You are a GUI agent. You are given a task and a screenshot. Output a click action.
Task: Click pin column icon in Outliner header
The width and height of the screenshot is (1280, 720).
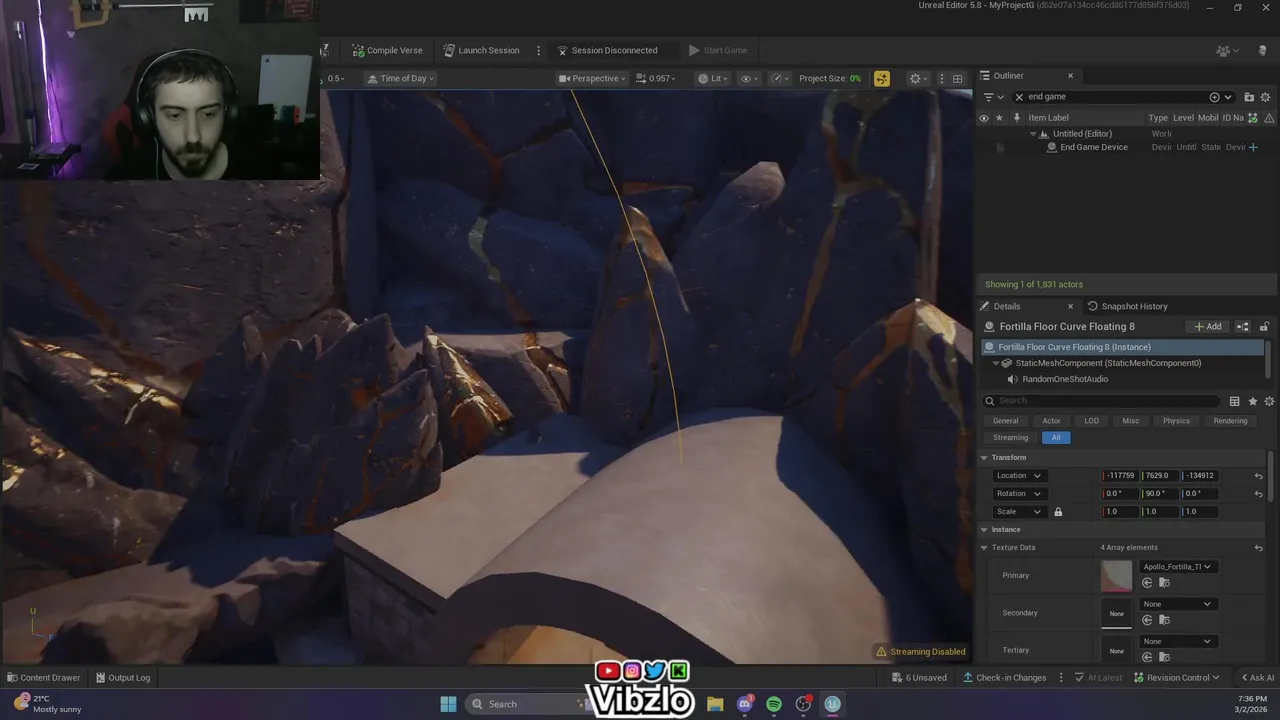coord(1016,118)
